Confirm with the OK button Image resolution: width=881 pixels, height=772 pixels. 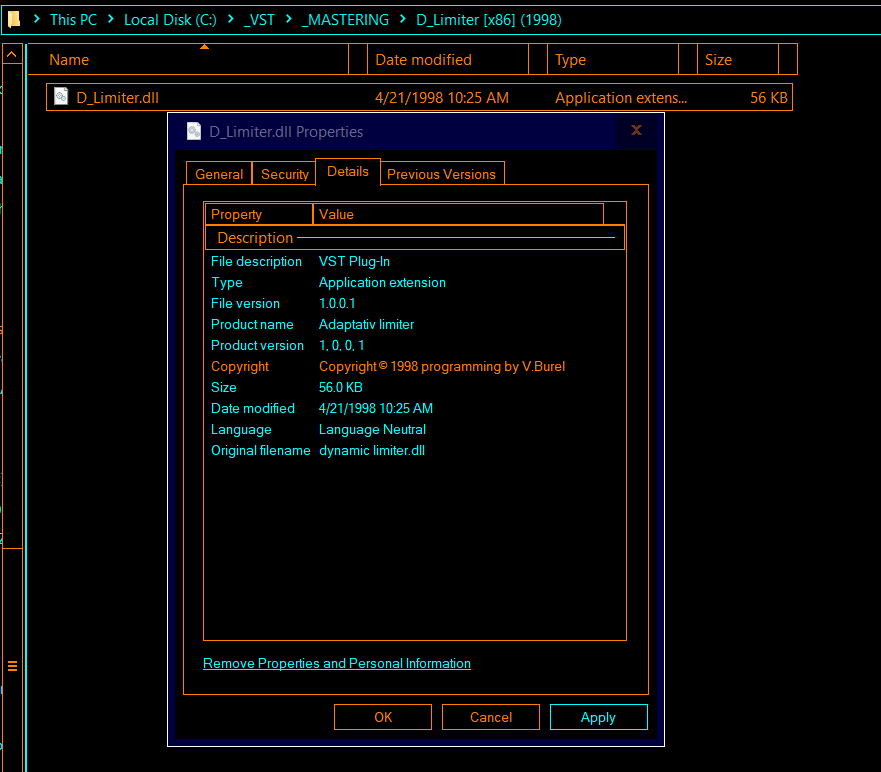click(383, 717)
